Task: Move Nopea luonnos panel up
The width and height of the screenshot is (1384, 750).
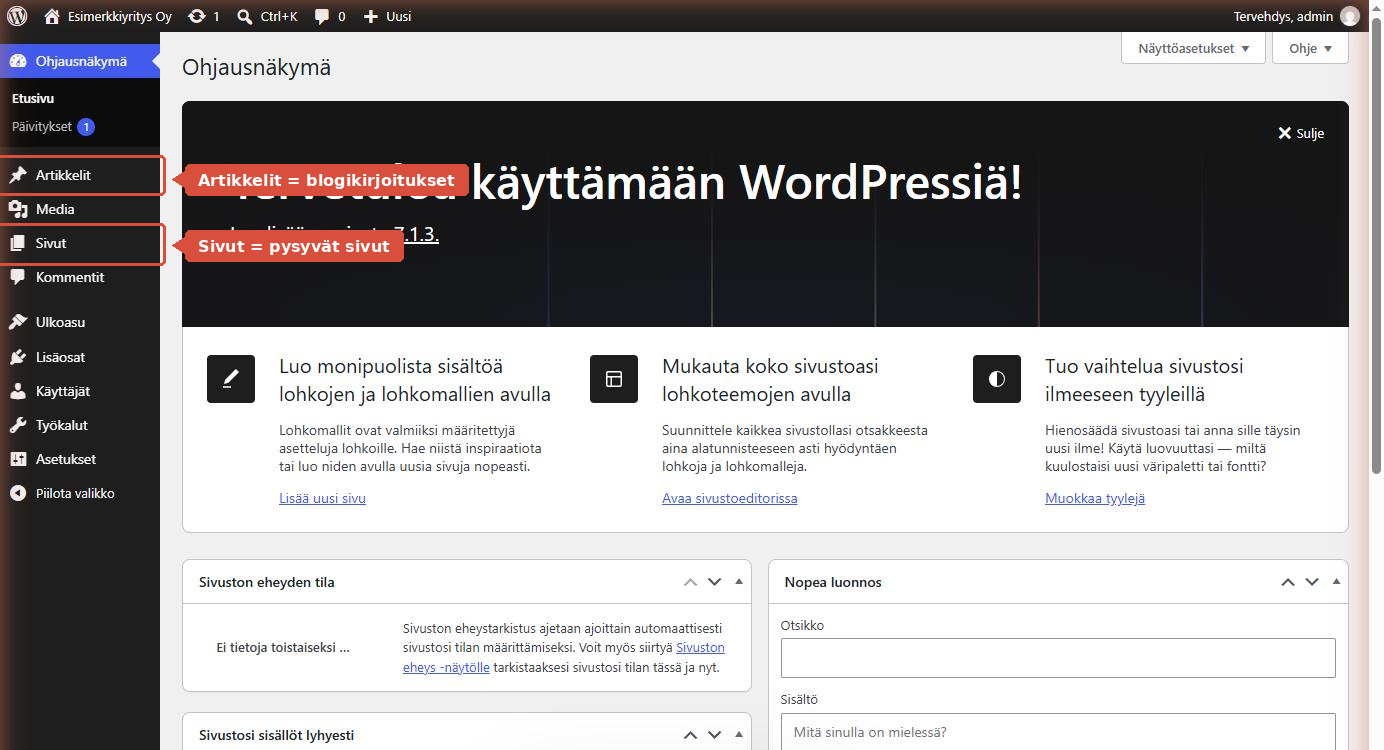Action: 1288,582
